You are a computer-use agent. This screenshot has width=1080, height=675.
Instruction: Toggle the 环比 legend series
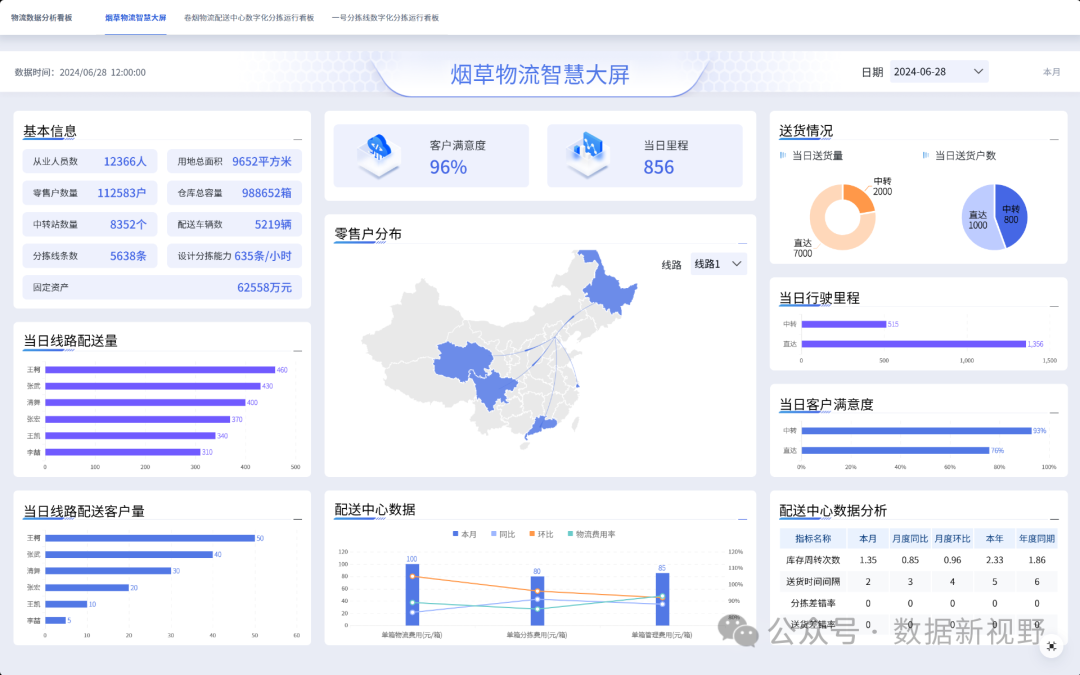538,534
